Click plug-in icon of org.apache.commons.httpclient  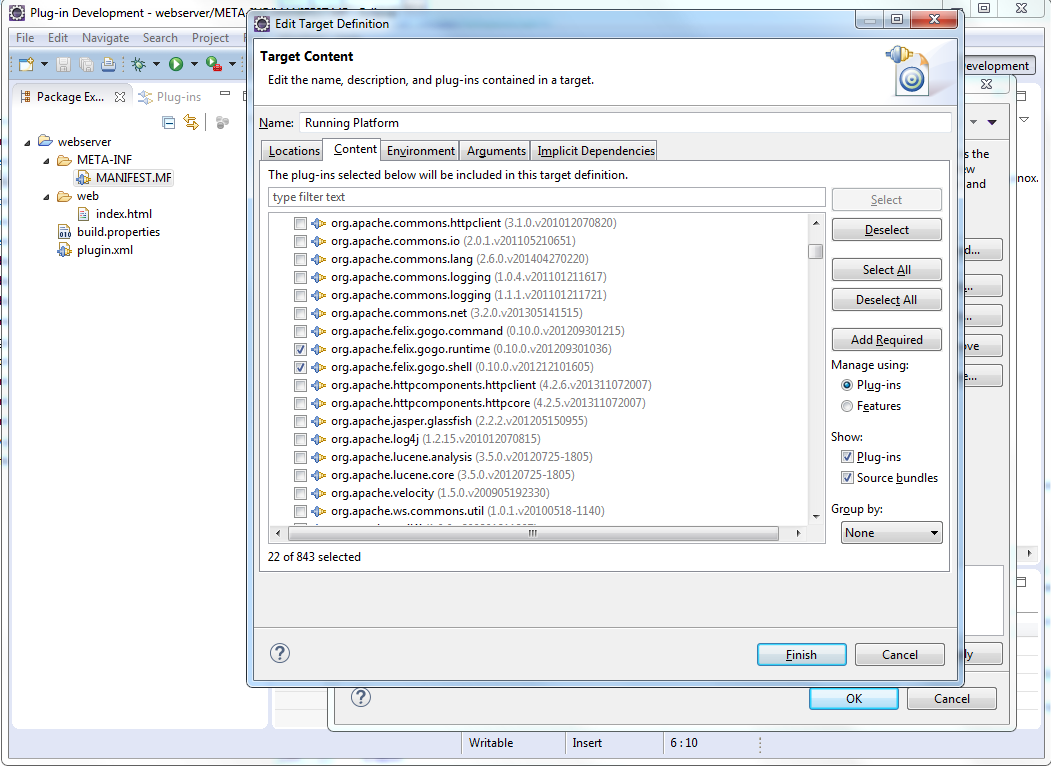point(319,223)
